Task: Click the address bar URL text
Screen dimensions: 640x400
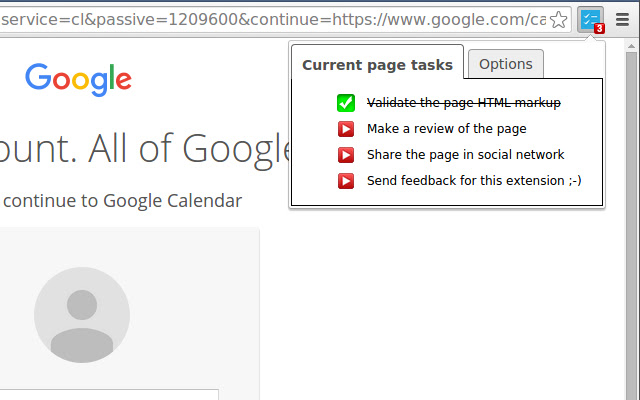Action: pos(270,19)
